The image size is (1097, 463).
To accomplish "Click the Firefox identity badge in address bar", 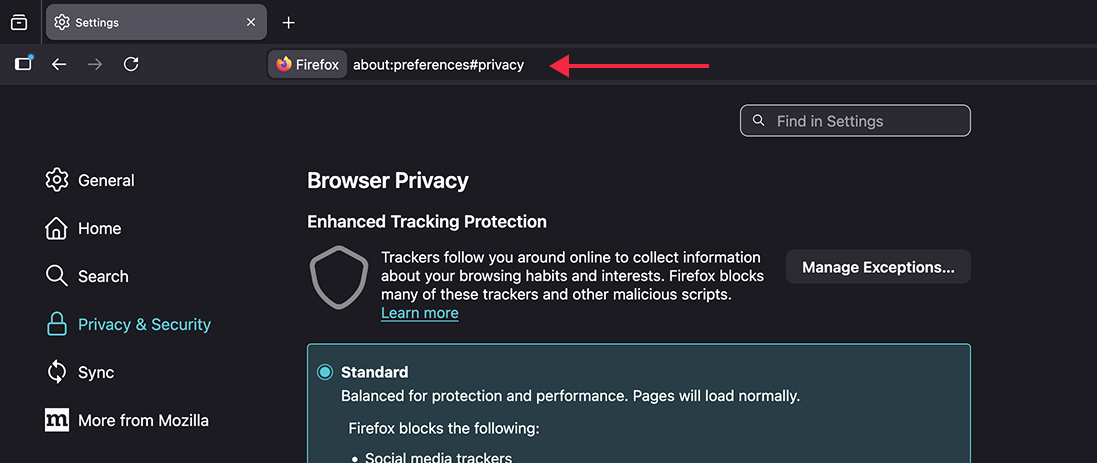I will click(x=307, y=65).
